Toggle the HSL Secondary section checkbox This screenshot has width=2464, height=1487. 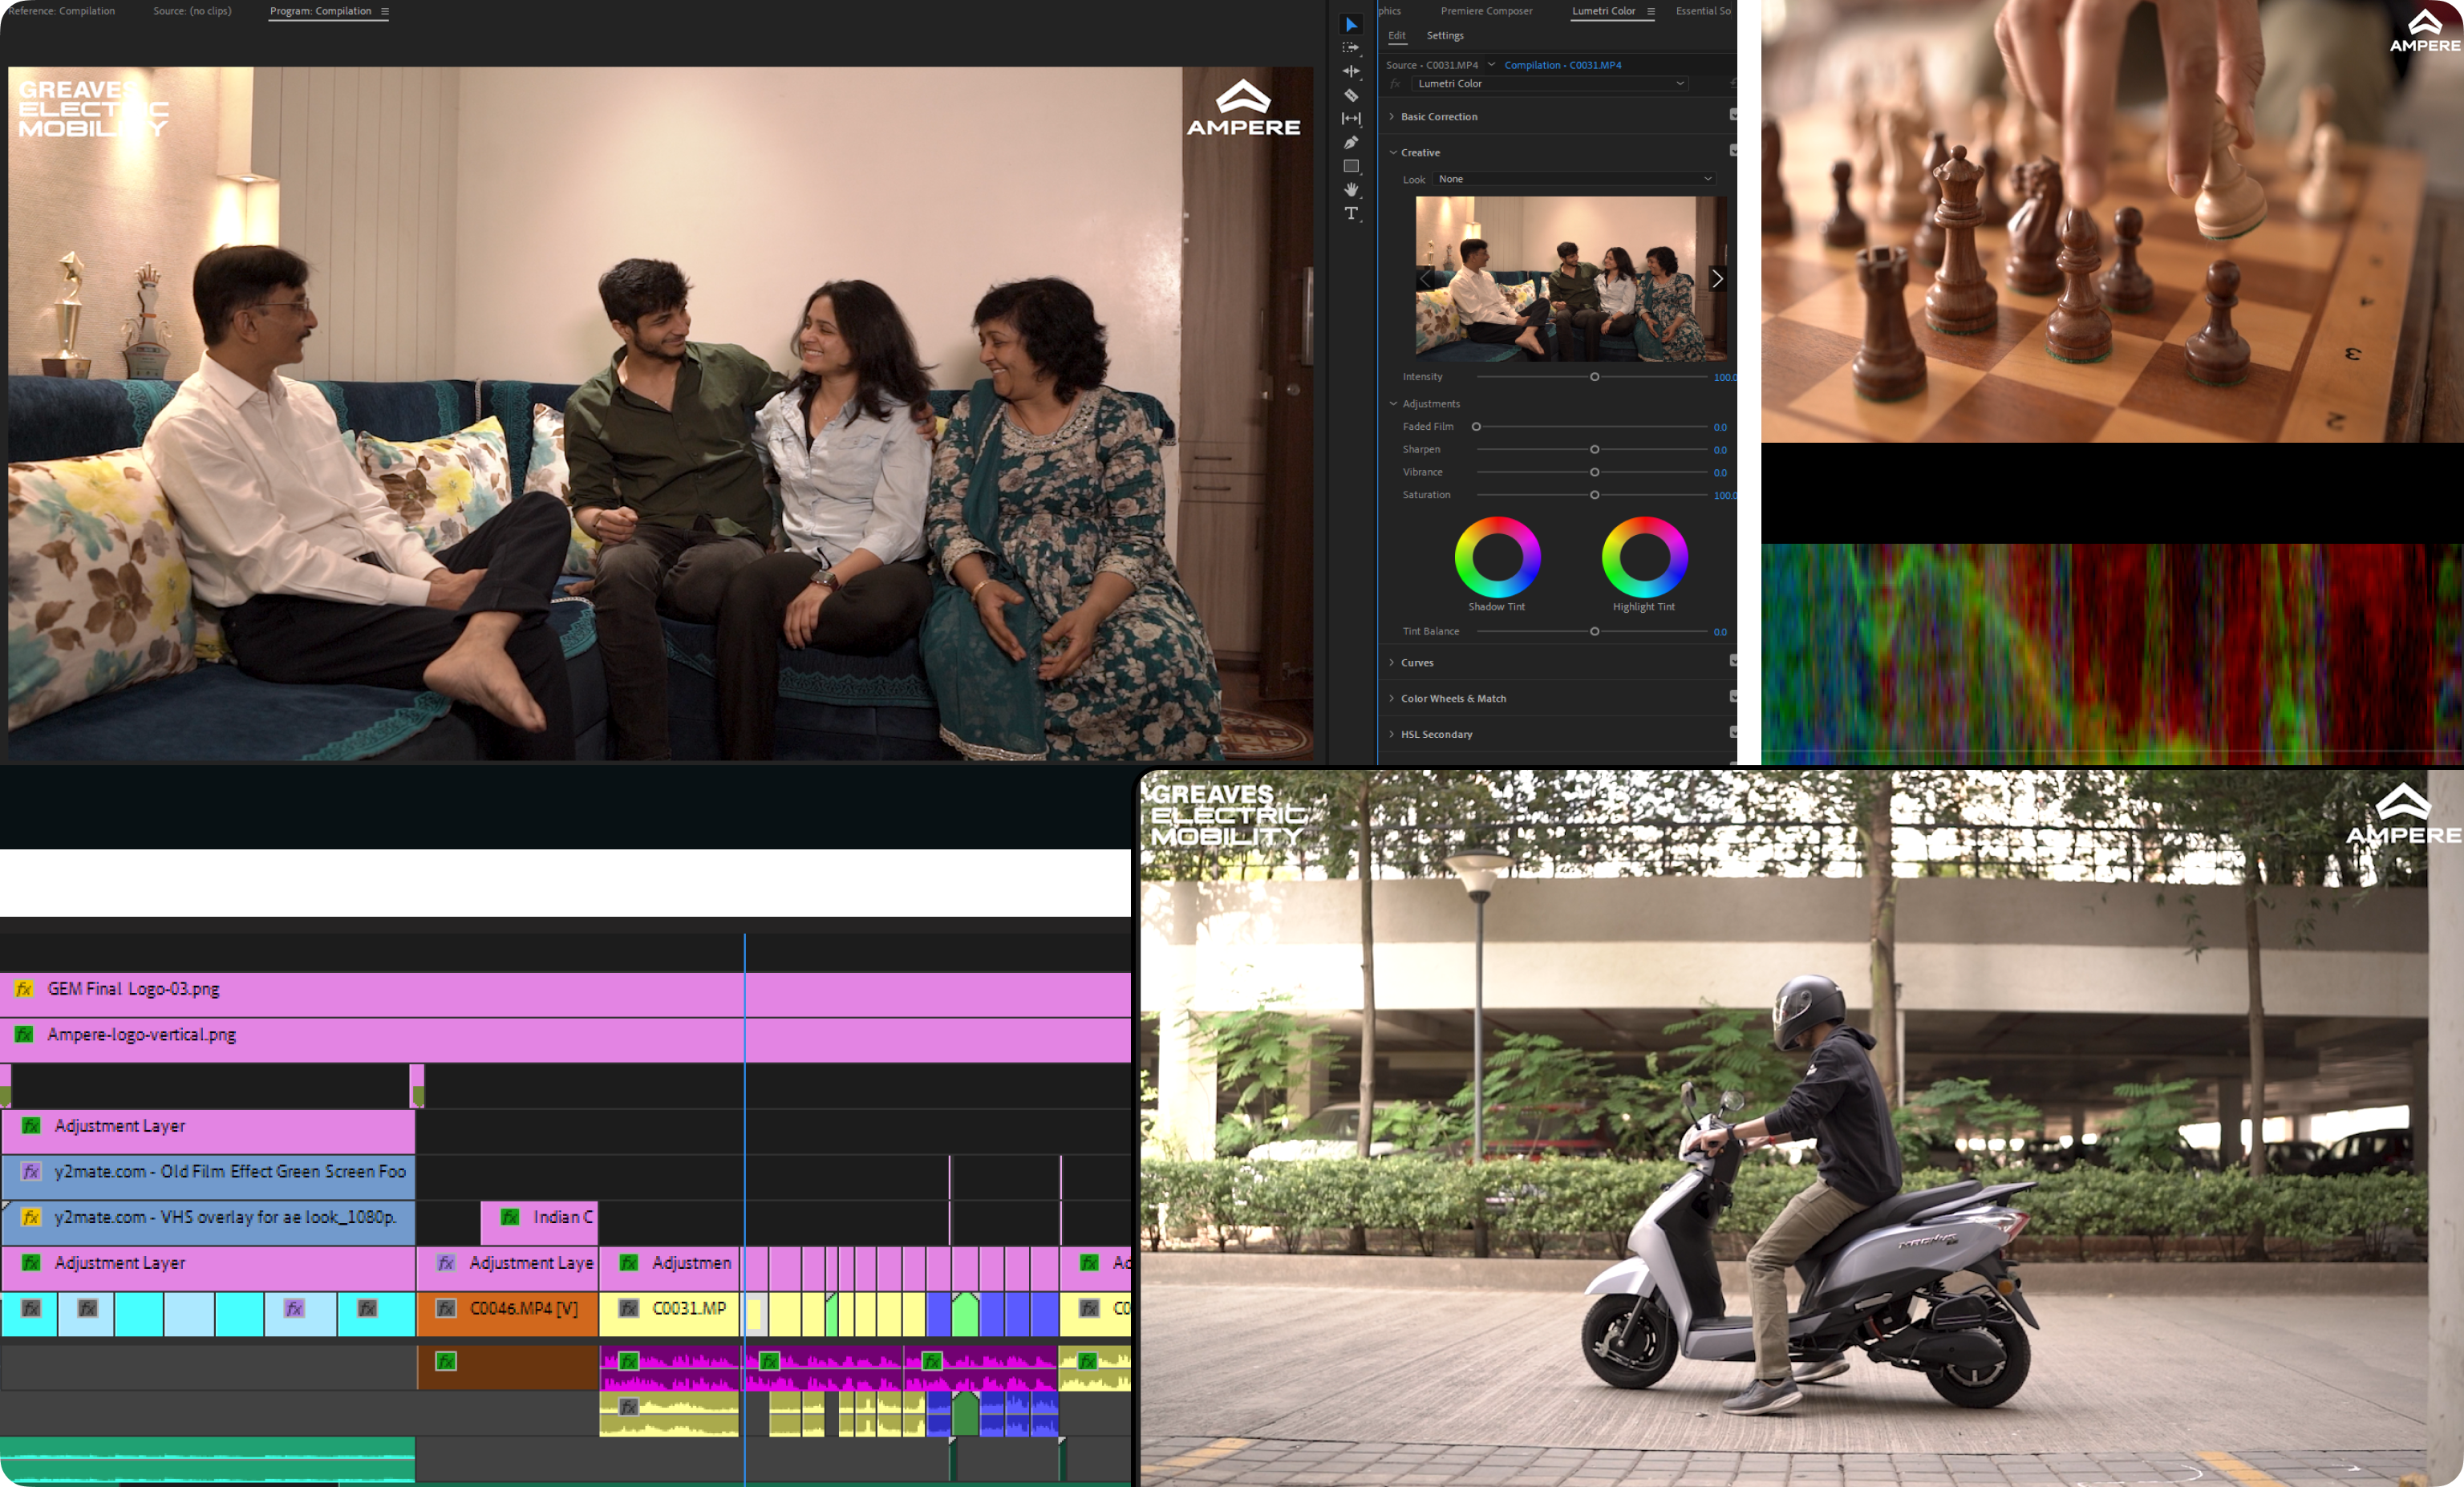click(1734, 733)
